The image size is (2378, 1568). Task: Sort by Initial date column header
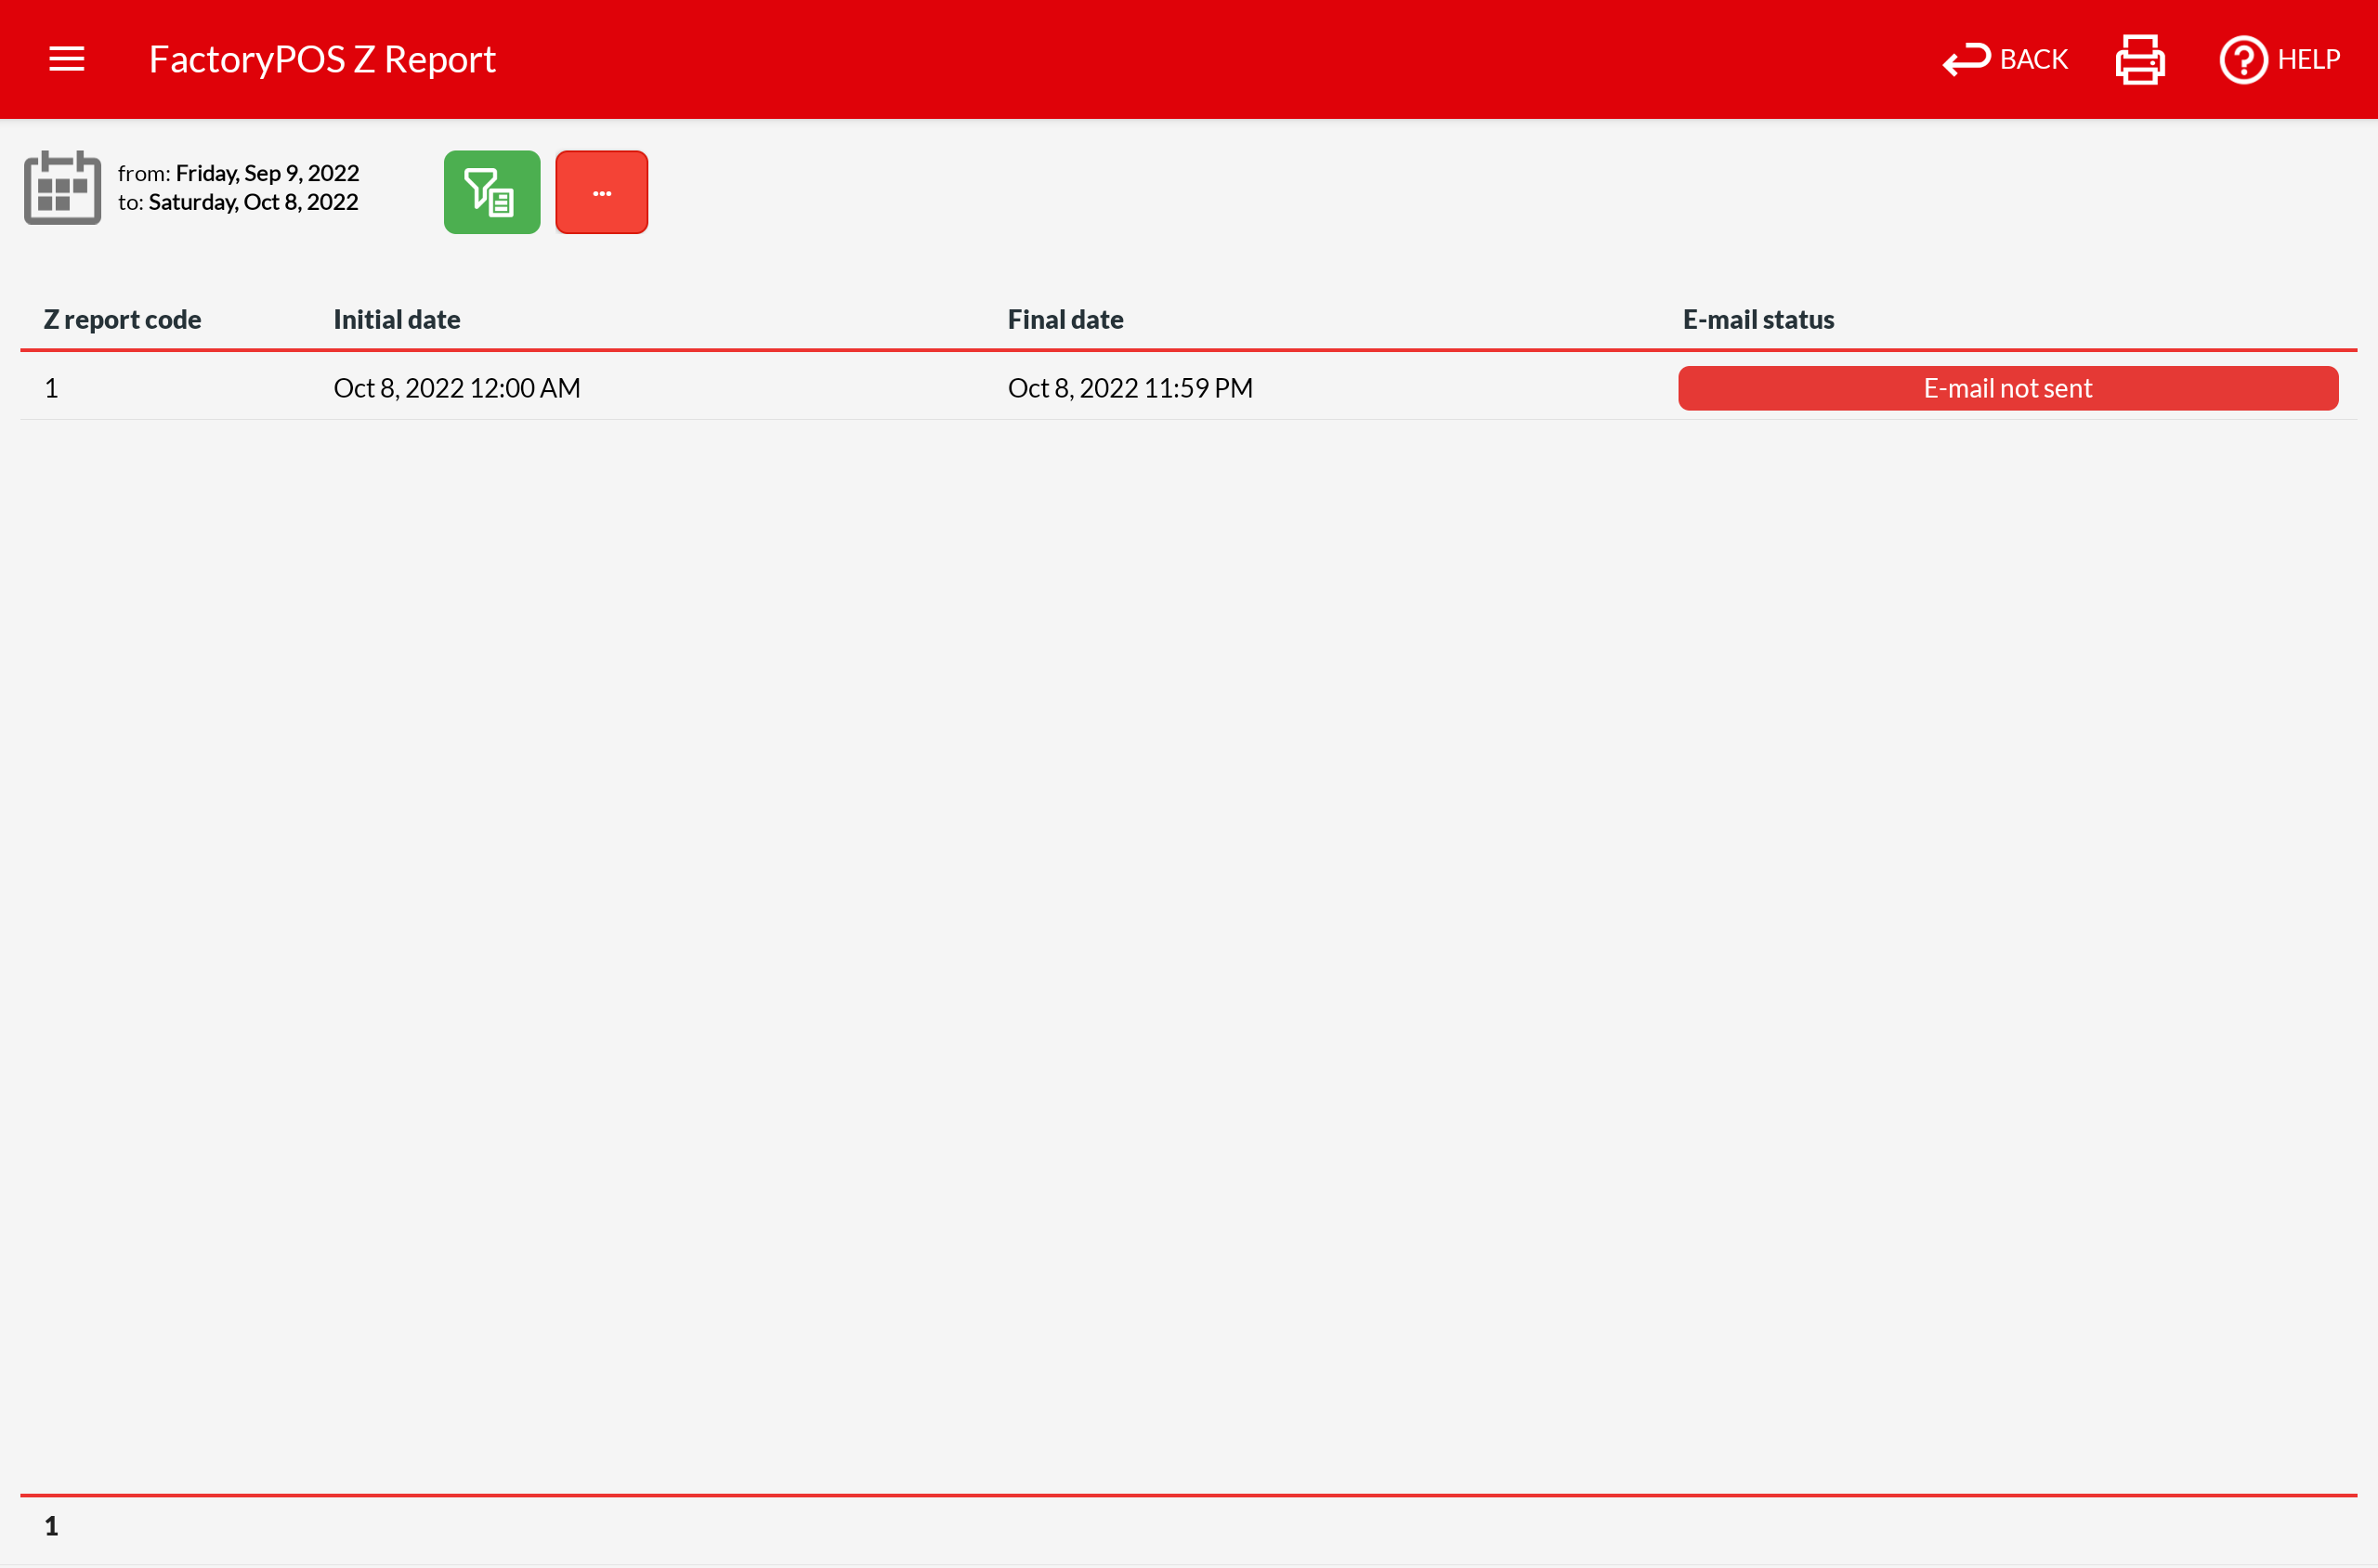tap(396, 320)
